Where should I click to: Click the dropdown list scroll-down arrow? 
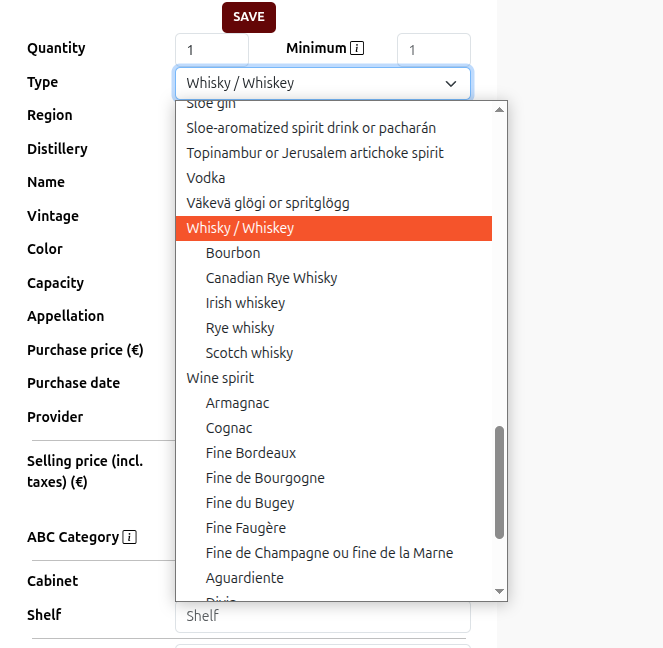point(499,591)
